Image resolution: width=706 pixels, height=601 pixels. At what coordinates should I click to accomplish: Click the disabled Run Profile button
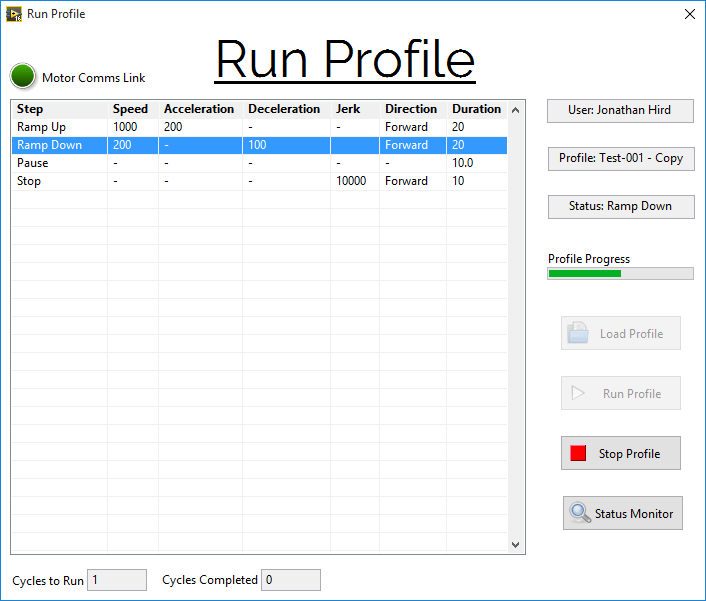[620, 393]
